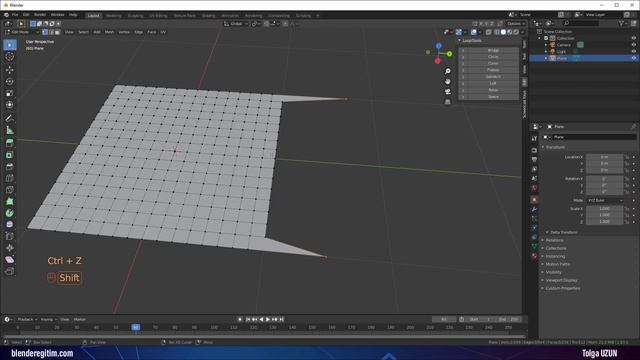Select the Annotate pencil tool
The height and width of the screenshot is (360, 640).
click(9, 118)
